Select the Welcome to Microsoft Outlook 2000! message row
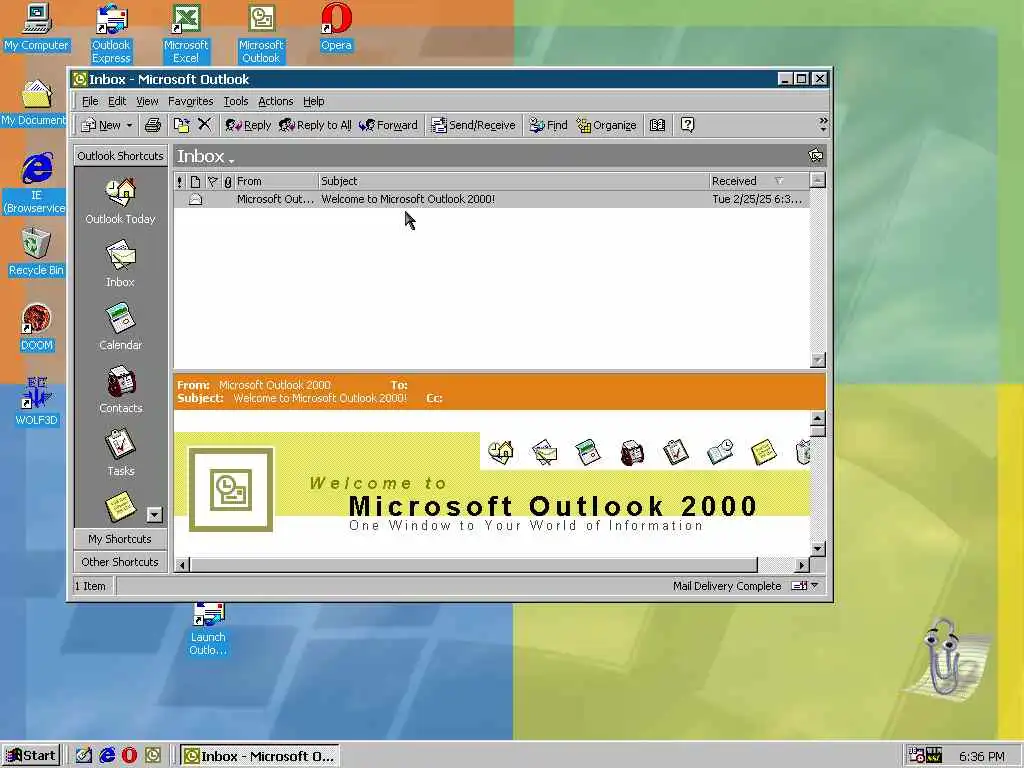The width and height of the screenshot is (1024, 768). click(491, 199)
